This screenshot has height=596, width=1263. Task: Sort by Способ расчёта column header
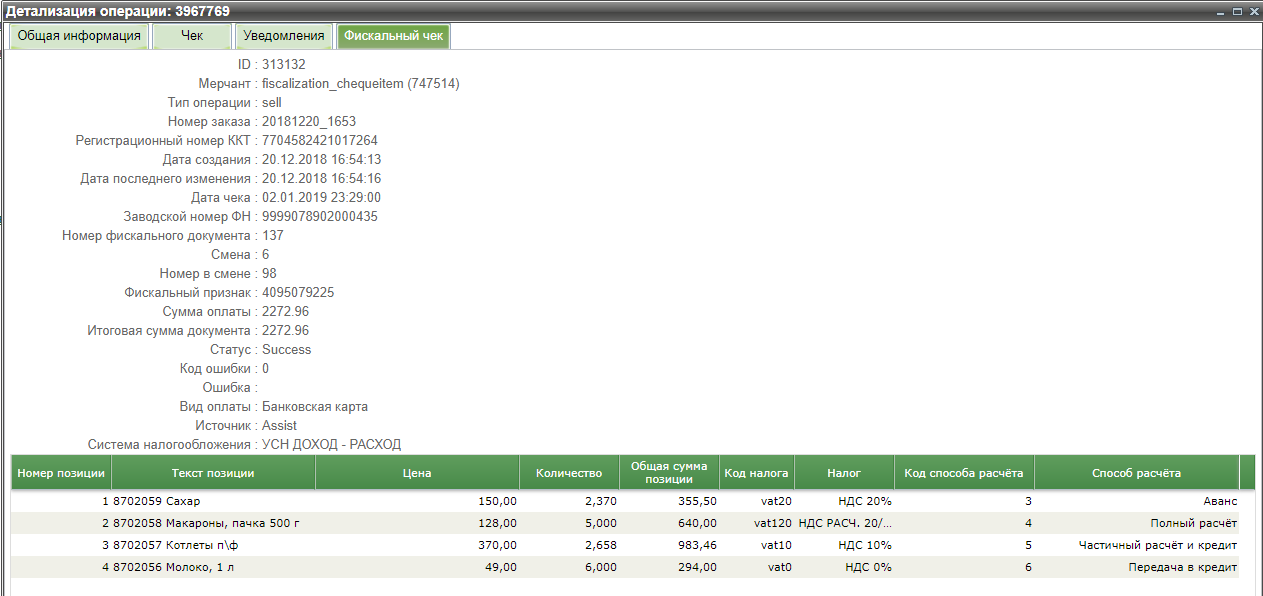coord(1136,473)
